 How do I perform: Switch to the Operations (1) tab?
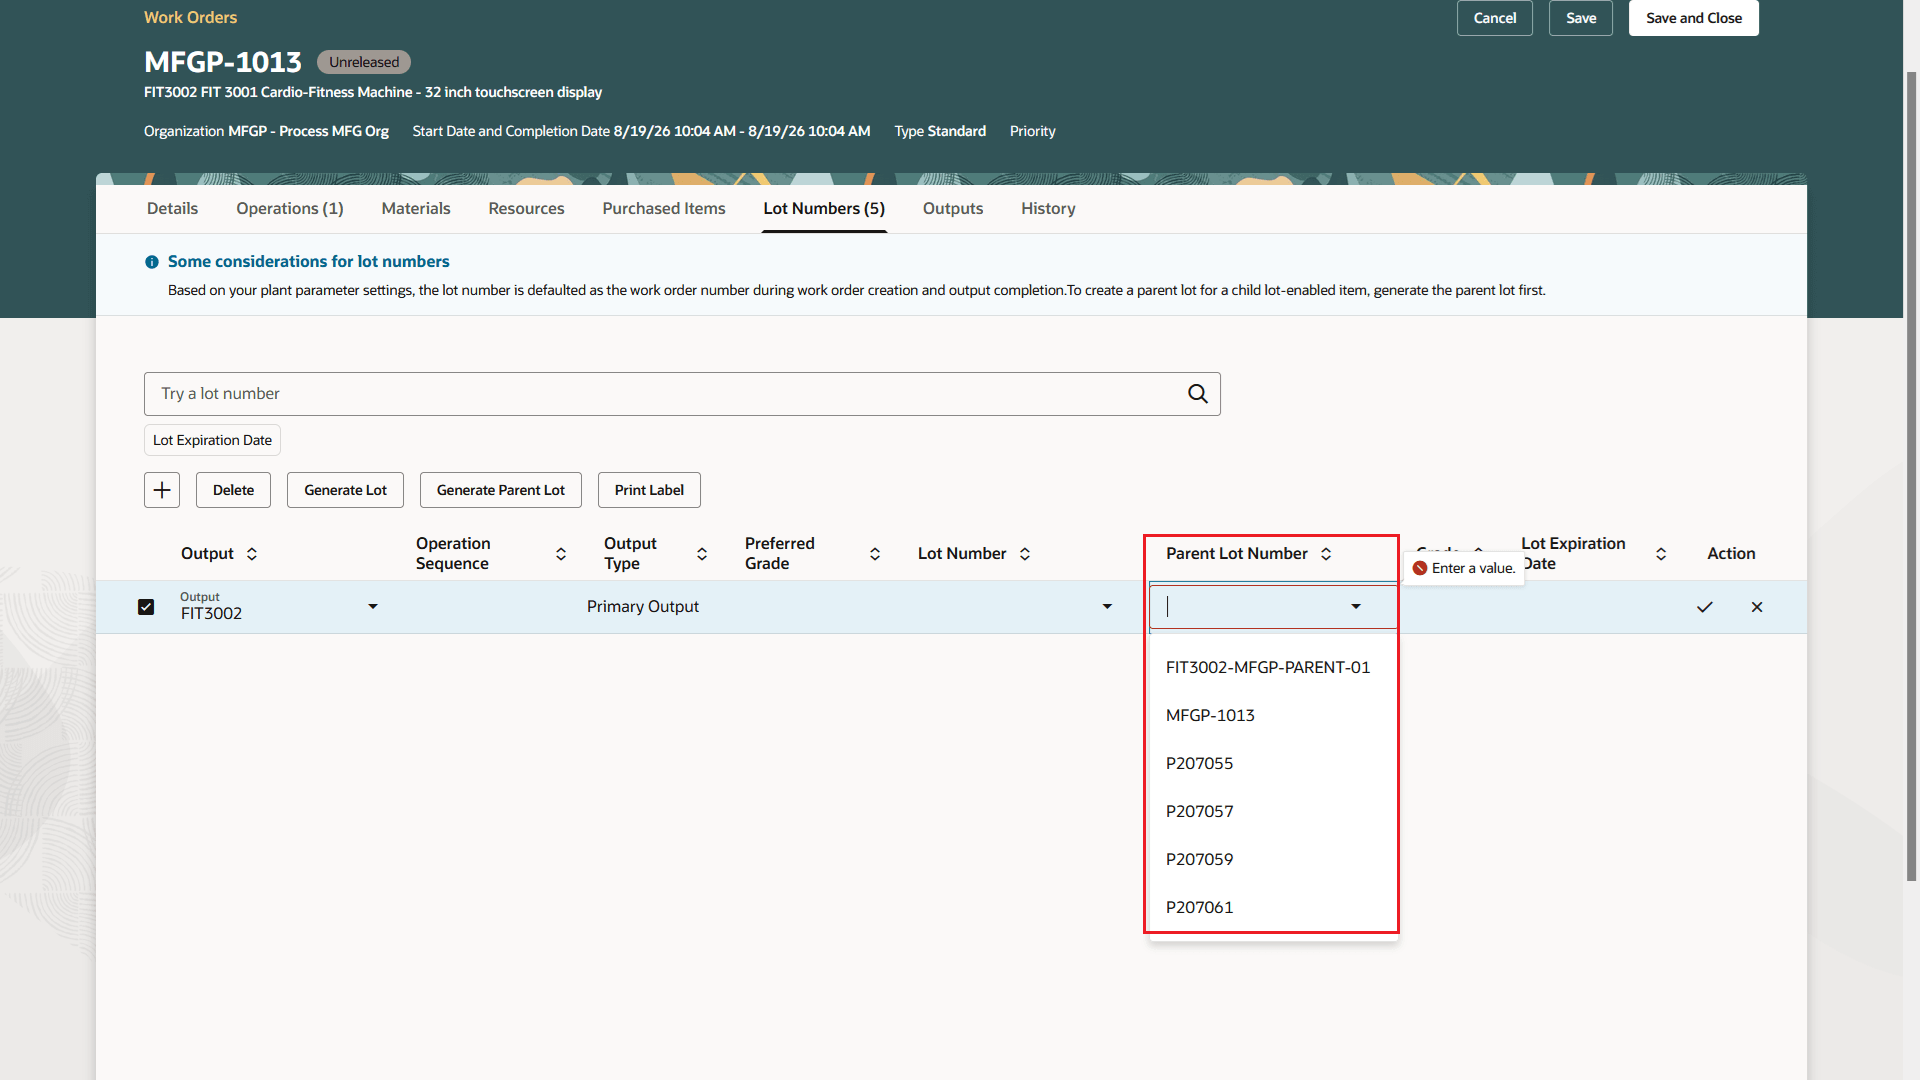(290, 208)
